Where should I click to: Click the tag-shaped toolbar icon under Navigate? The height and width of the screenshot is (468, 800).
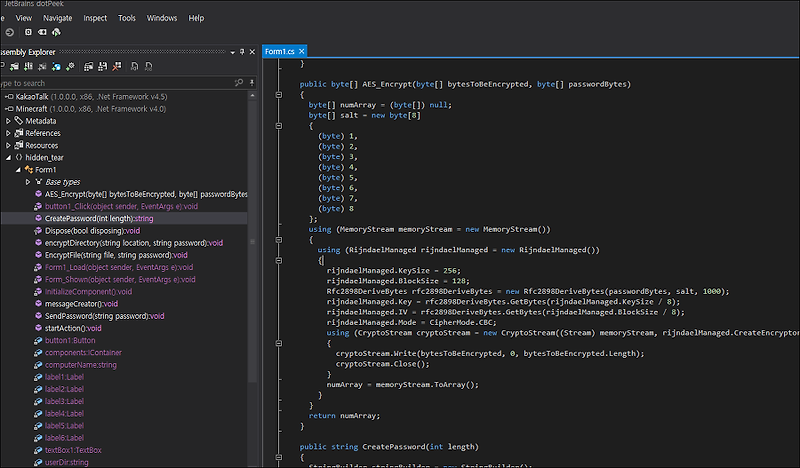click(x=42, y=32)
